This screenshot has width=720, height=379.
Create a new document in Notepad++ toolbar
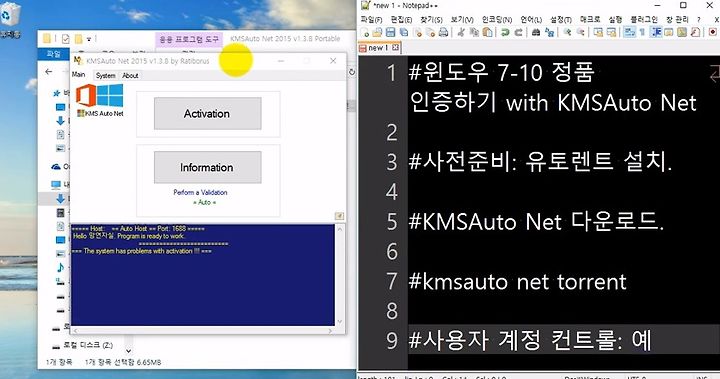[366, 32]
